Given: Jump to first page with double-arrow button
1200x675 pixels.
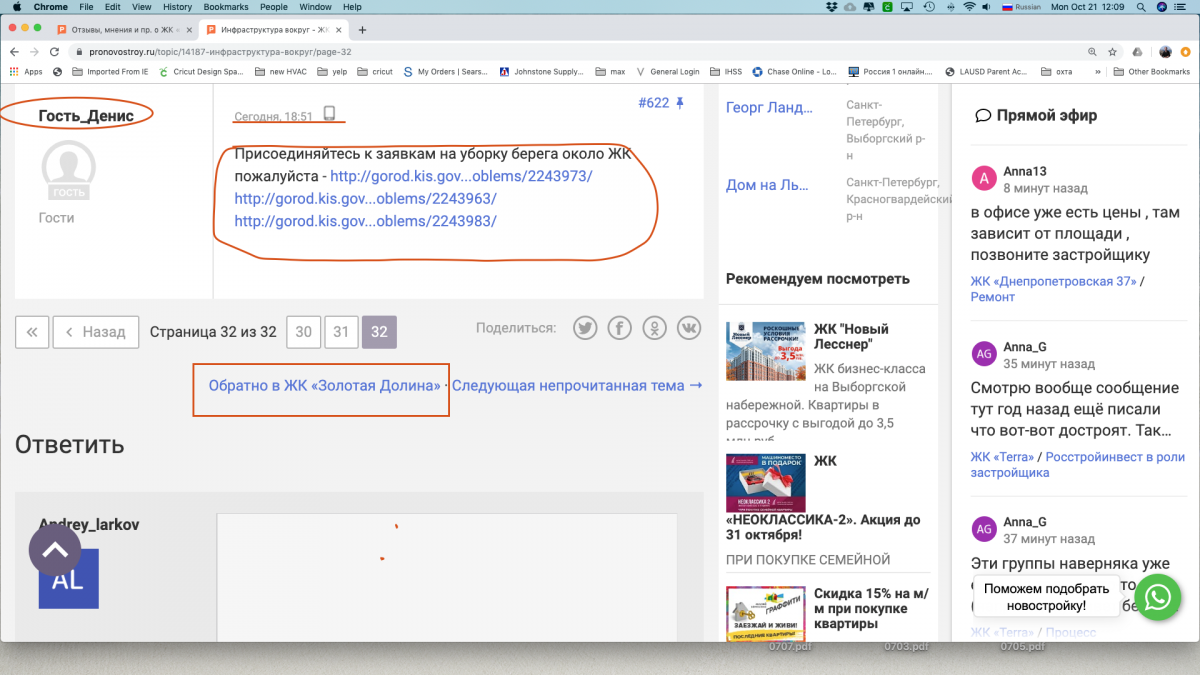Looking at the screenshot, I should click(32, 332).
